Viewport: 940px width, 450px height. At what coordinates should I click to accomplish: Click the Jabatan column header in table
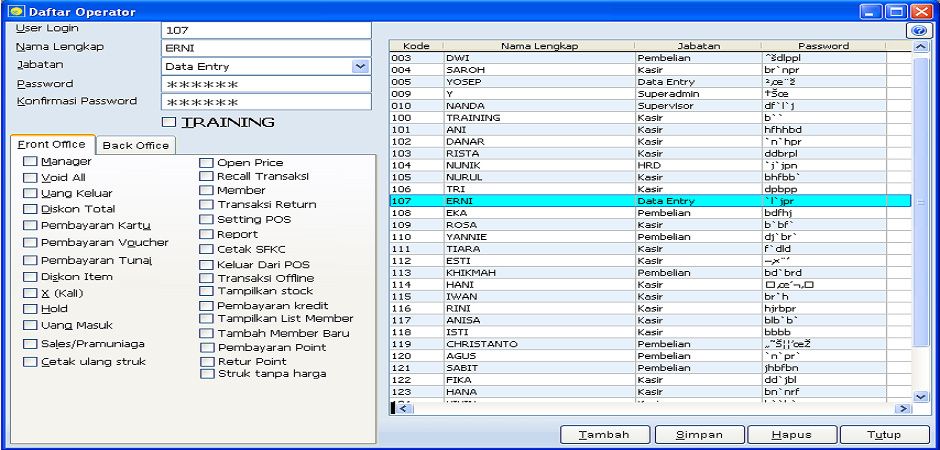point(698,46)
